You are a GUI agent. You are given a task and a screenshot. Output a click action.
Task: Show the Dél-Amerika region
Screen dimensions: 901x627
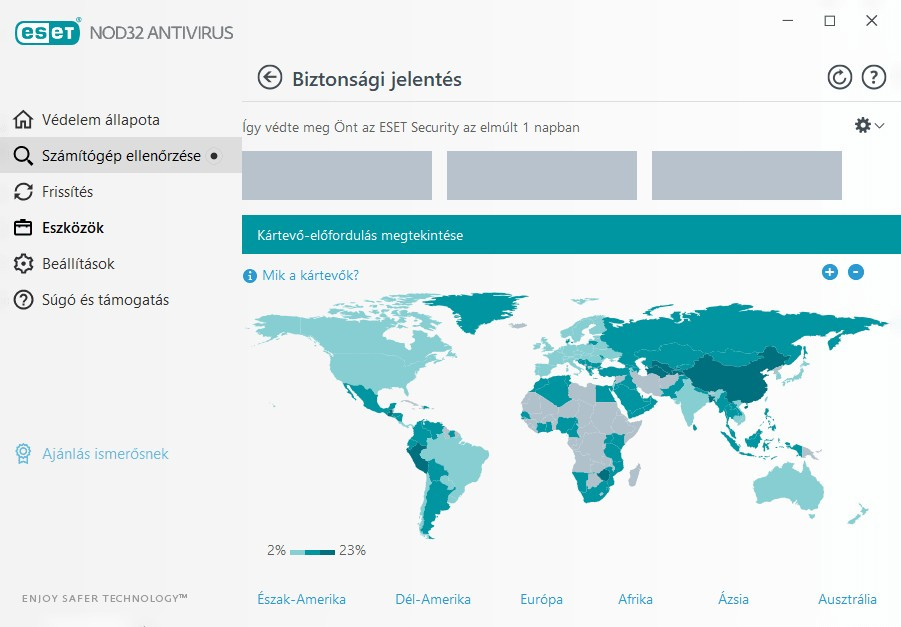pos(433,599)
